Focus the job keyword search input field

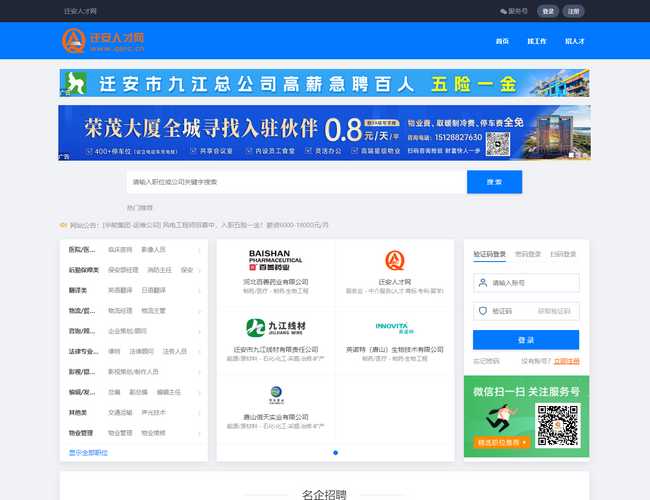coord(296,182)
